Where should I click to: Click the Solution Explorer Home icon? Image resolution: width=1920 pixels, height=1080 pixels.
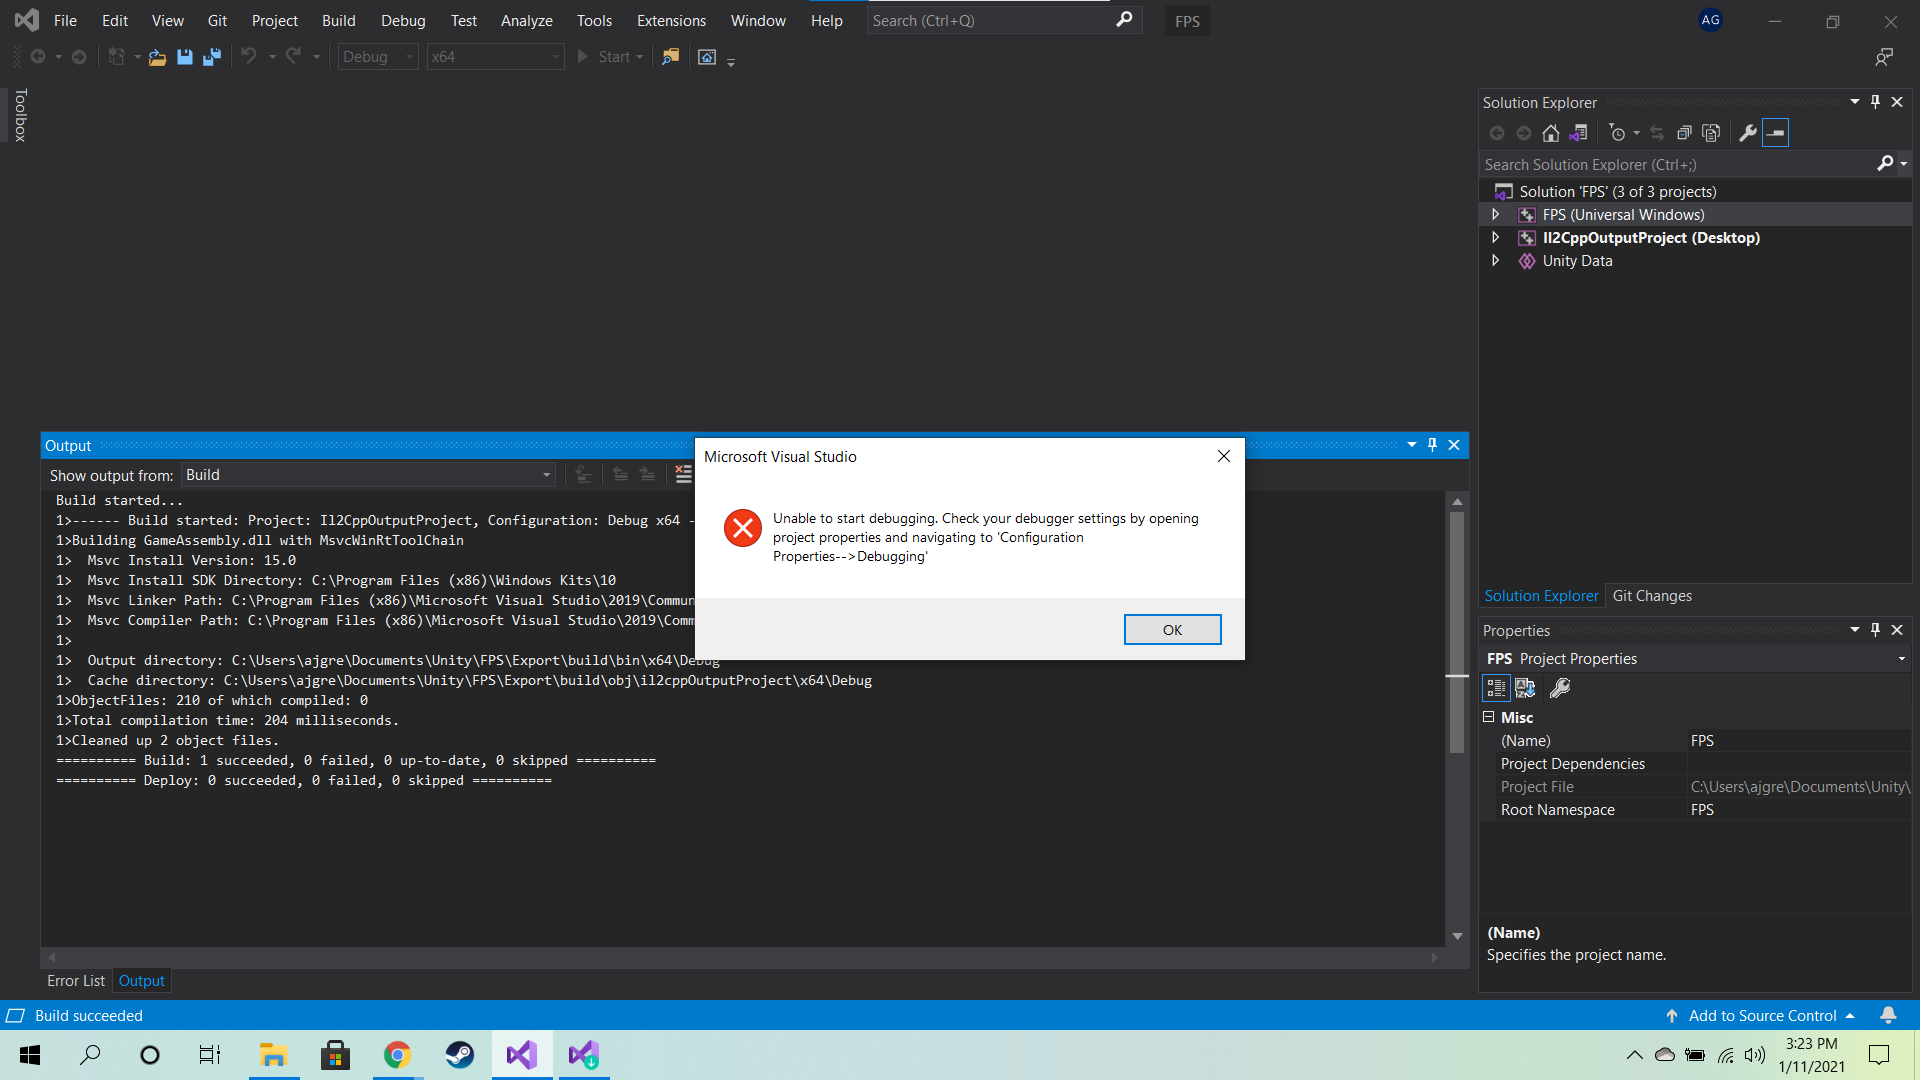click(x=1550, y=133)
